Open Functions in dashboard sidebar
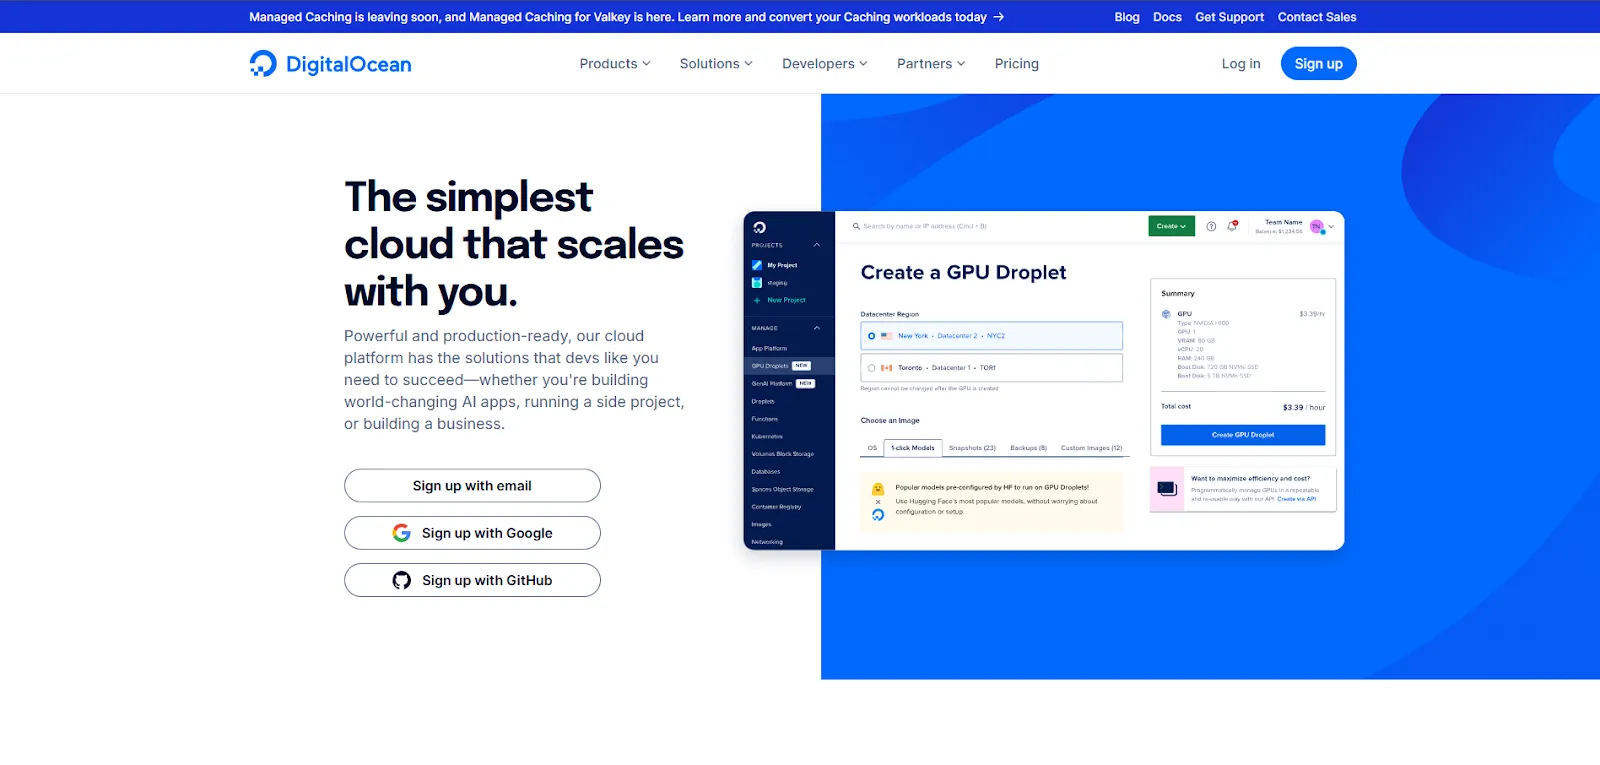1600x765 pixels. pos(764,419)
